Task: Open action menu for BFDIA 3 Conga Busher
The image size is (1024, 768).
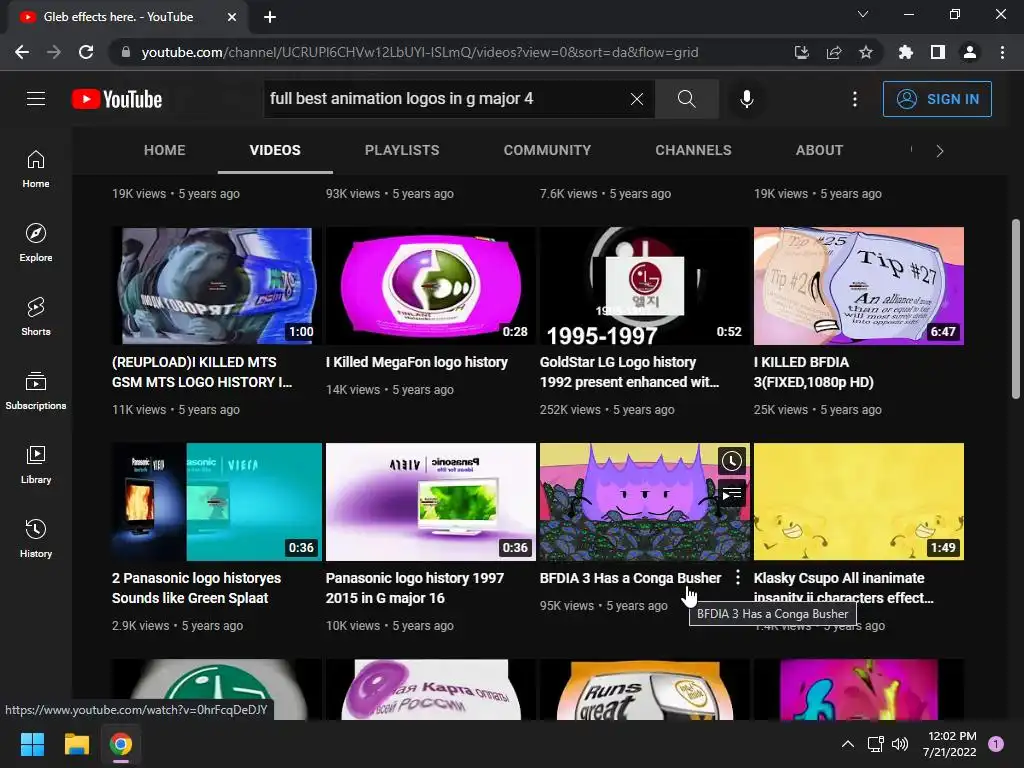Action: (737, 577)
